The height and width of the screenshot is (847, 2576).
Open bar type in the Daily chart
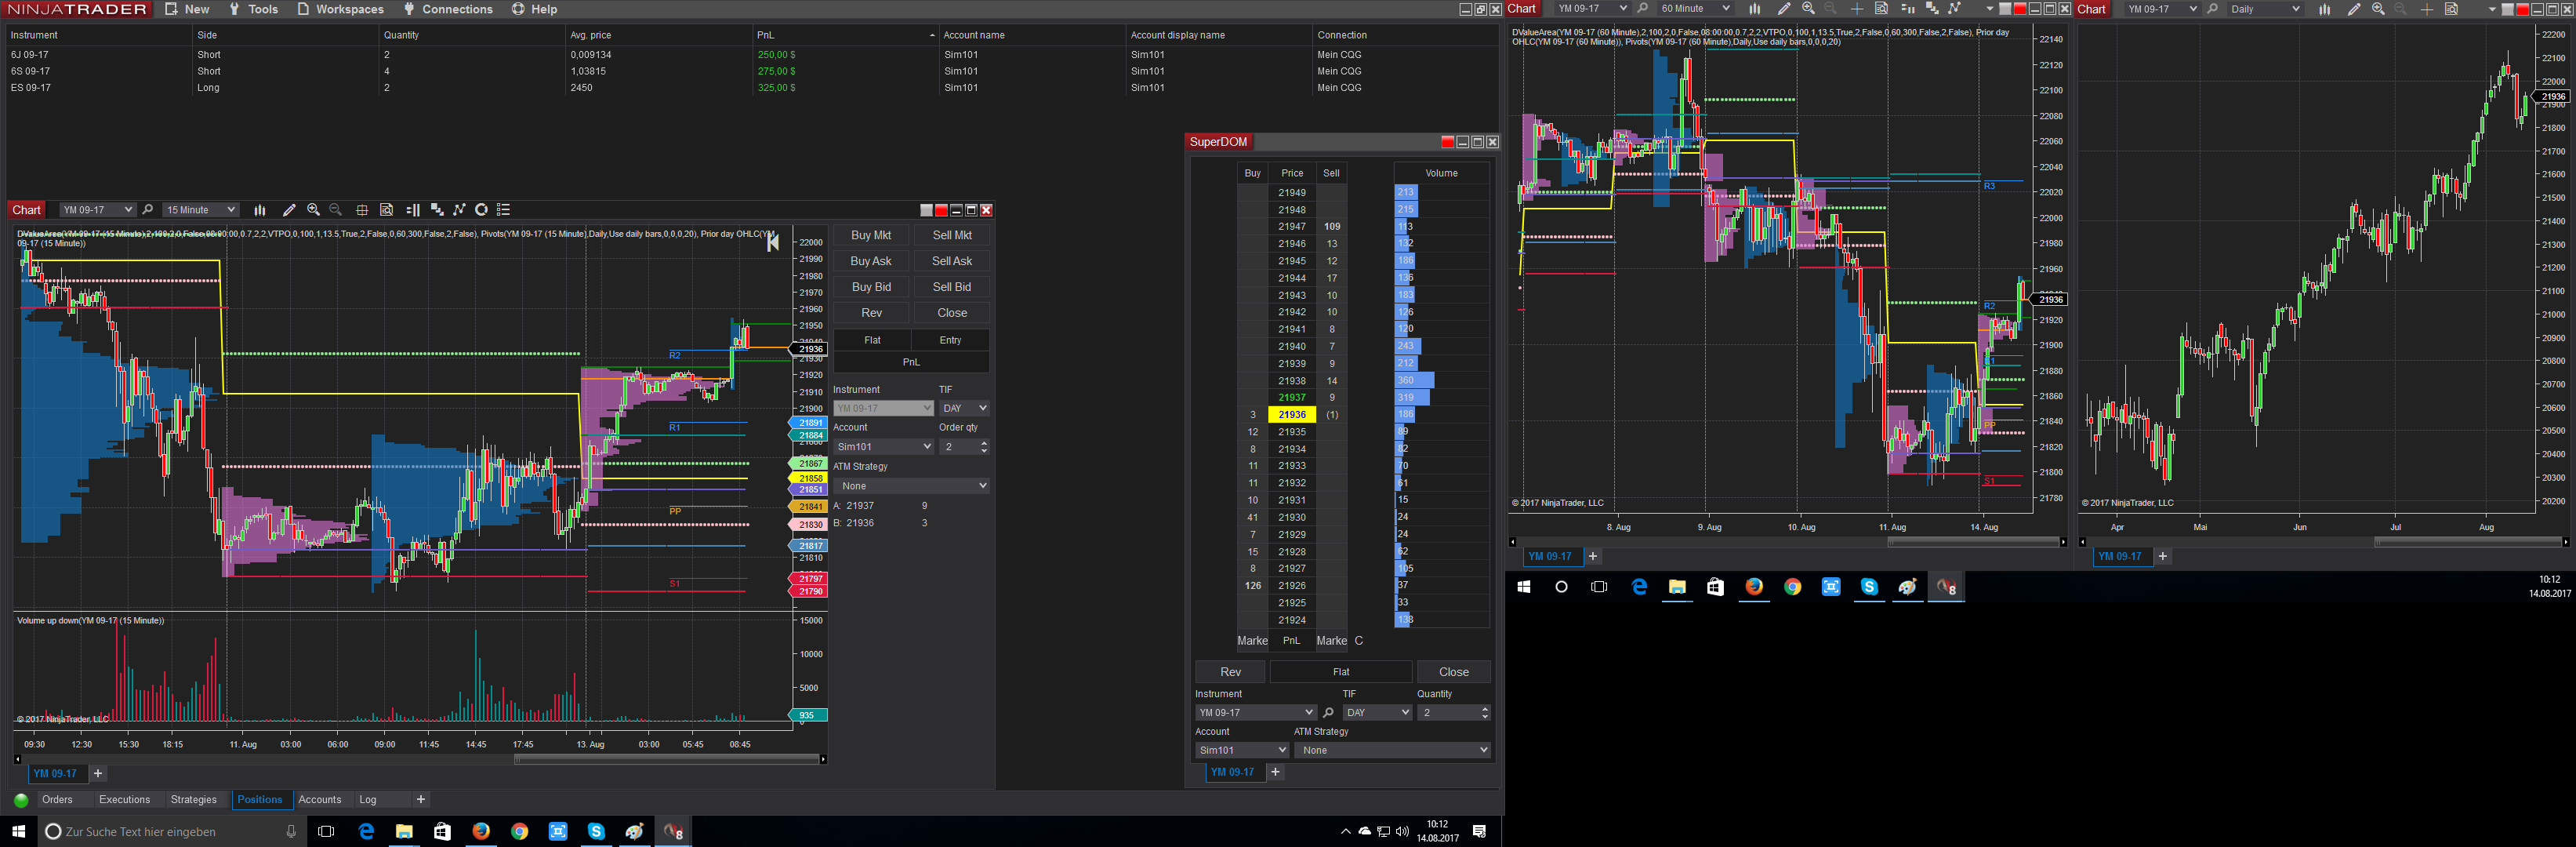click(x=2325, y=9)
